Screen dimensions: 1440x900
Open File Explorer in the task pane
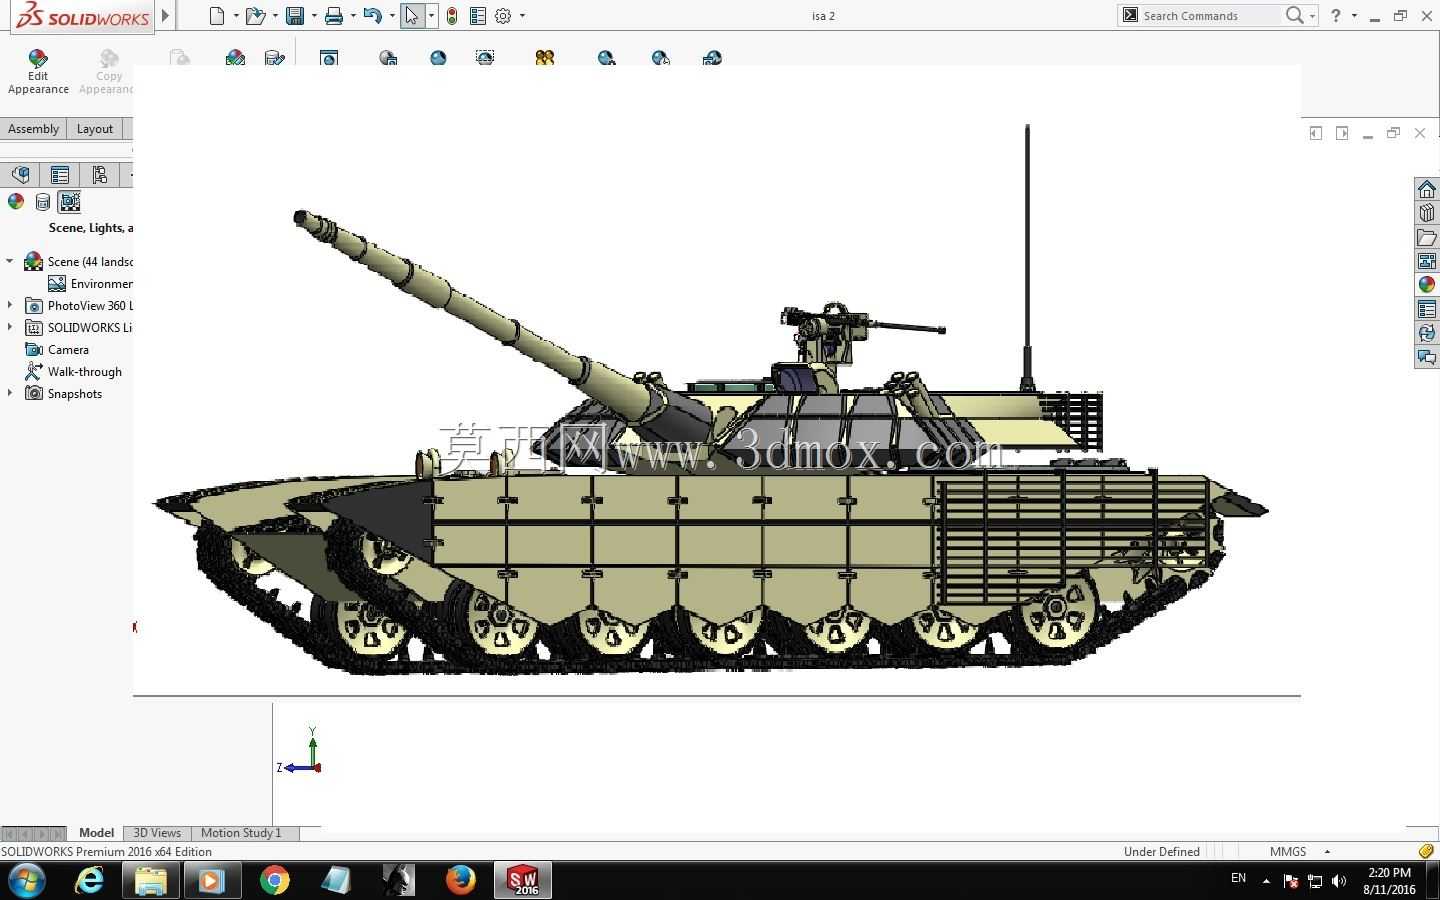click(1427, 237)
